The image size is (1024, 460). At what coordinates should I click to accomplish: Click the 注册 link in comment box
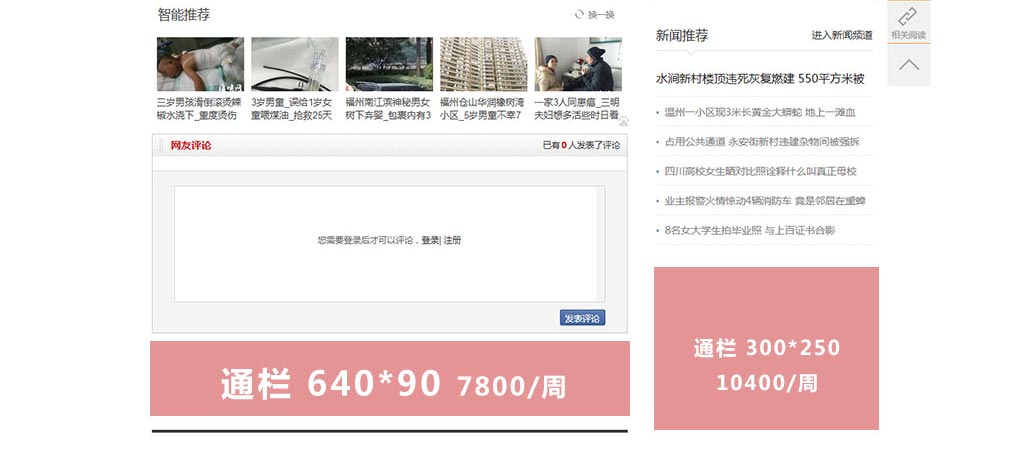point(452,240)
